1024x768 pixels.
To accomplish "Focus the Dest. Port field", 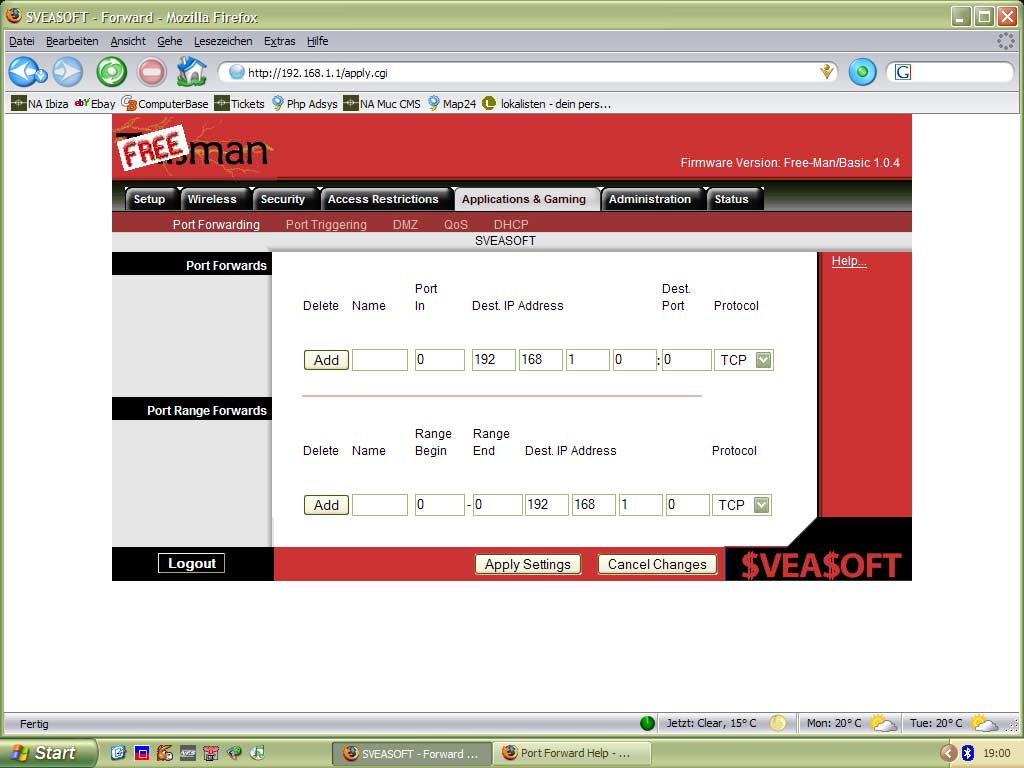I will tap(687, 360).
